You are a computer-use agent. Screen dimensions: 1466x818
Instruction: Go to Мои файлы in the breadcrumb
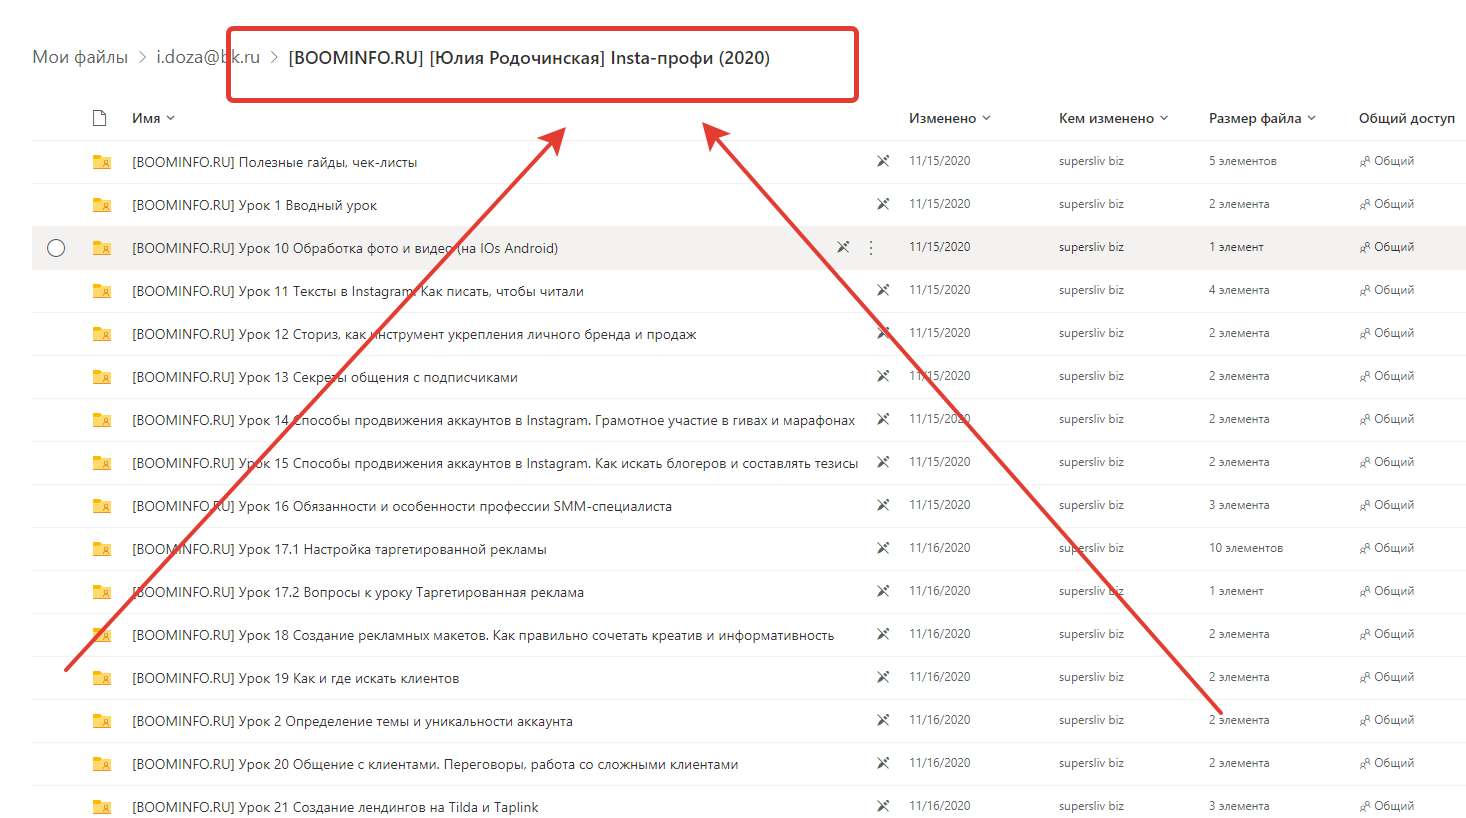pyautogui.click(x=80, y=57)
